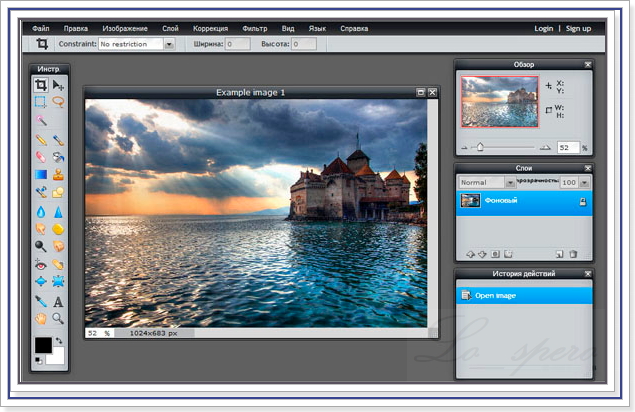The width and height of the screenshot is (635, 412).
Task: Expand the layer opacity dropdown arrow
Action: 585,183
